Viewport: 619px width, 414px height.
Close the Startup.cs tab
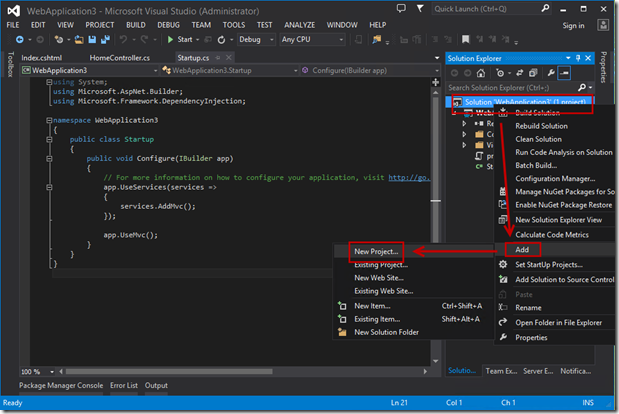(x=229, y=58)
